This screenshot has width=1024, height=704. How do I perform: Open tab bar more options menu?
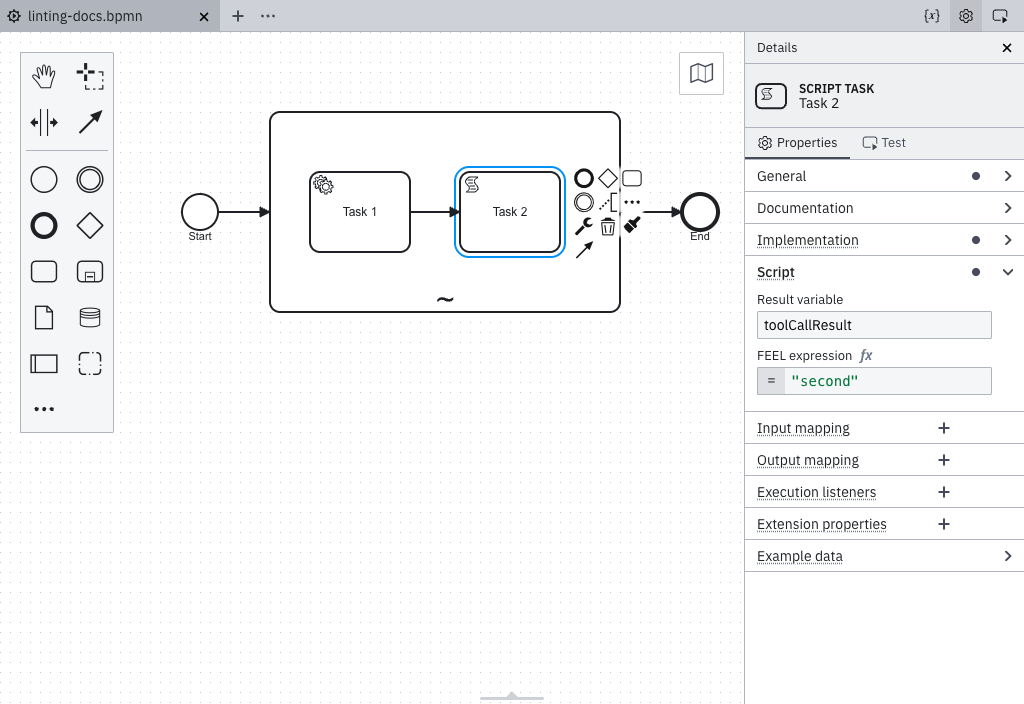268,16
